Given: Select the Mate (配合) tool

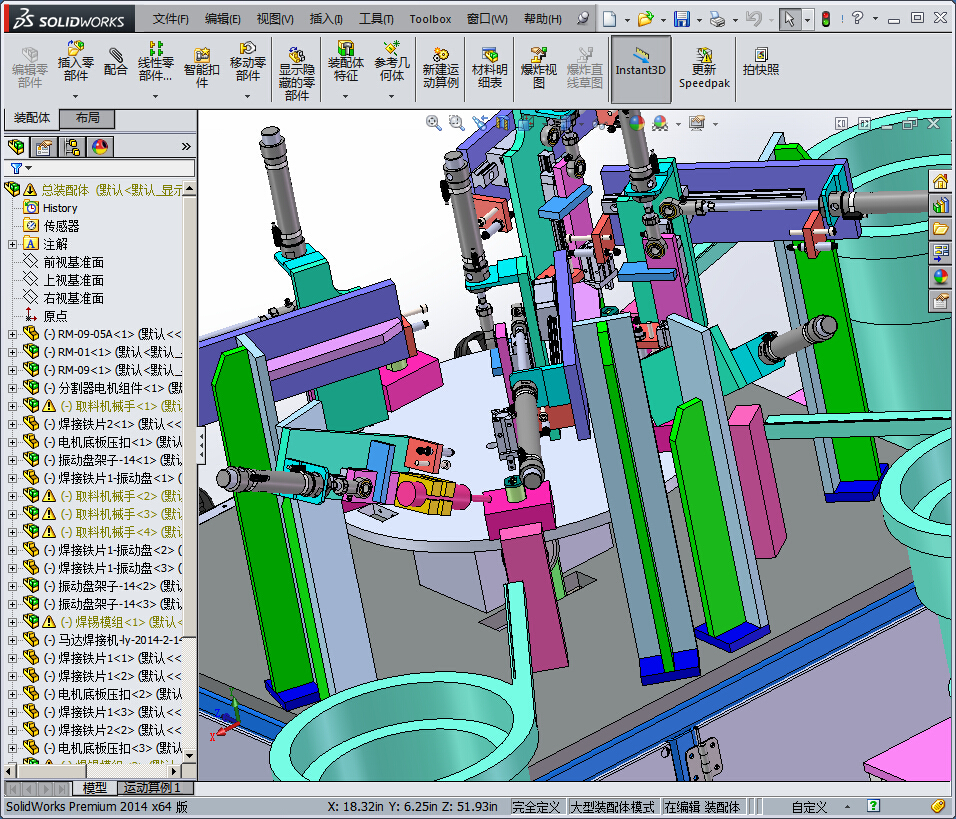Looking at the screenshot, I should click(x=116, y=62).
